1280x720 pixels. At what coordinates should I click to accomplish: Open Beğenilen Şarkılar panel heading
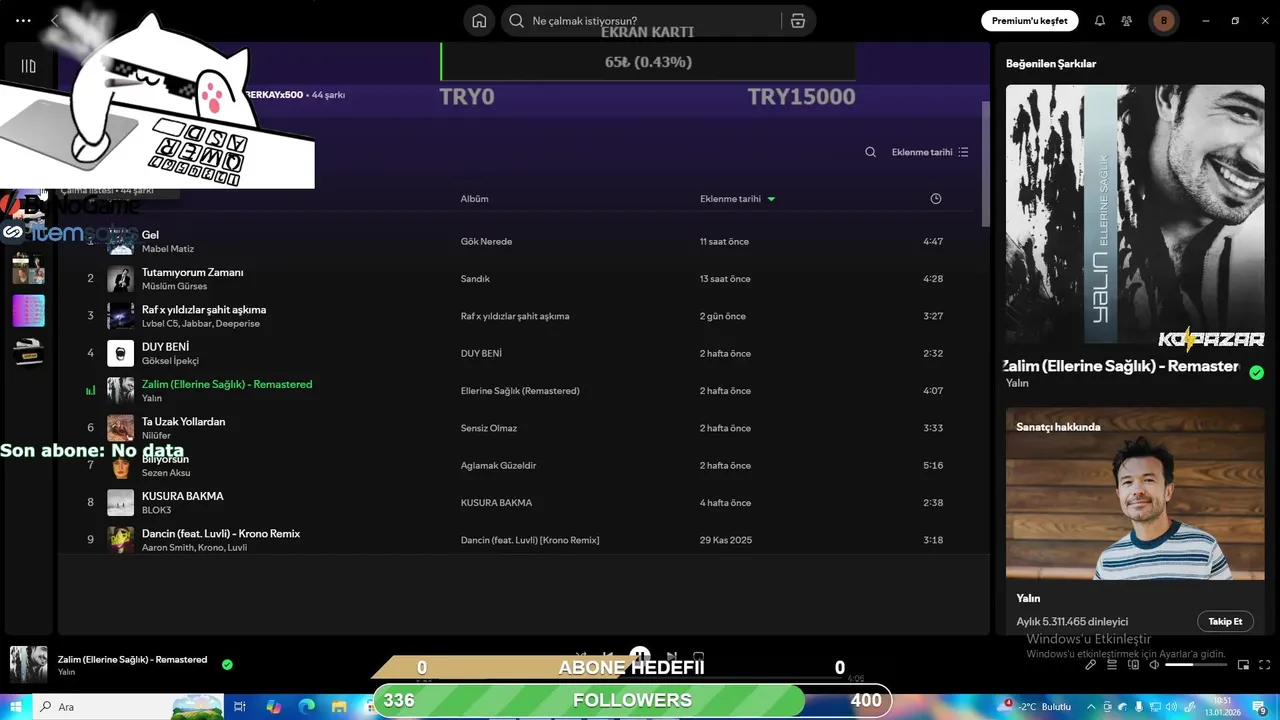1051,63
